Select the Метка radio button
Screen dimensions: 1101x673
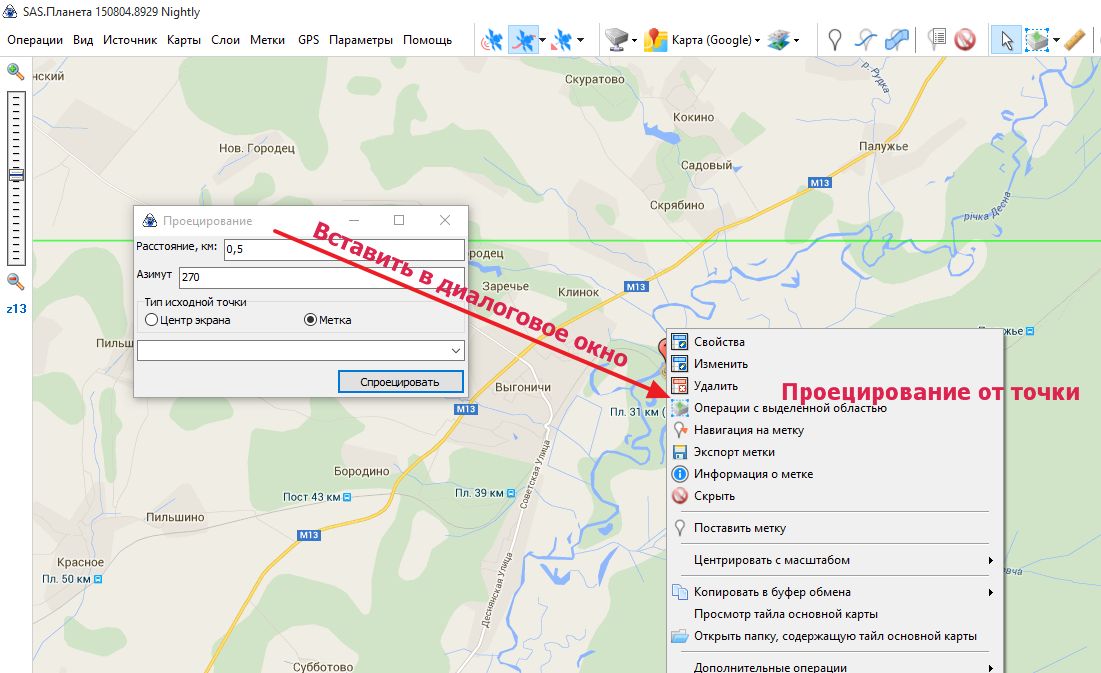pyautogui.click(x=310, y=320)
